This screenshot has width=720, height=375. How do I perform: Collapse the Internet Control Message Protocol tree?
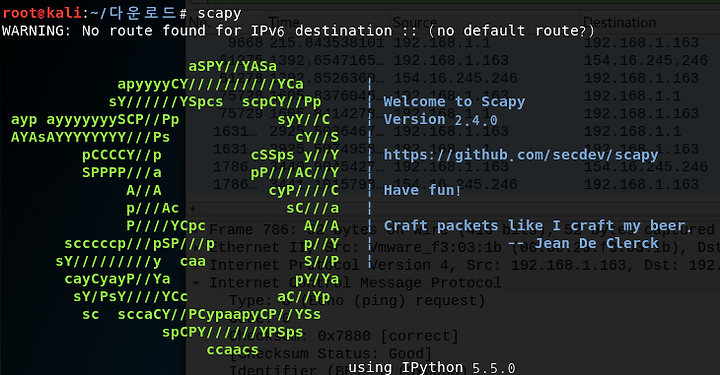(x=197, y=283)
